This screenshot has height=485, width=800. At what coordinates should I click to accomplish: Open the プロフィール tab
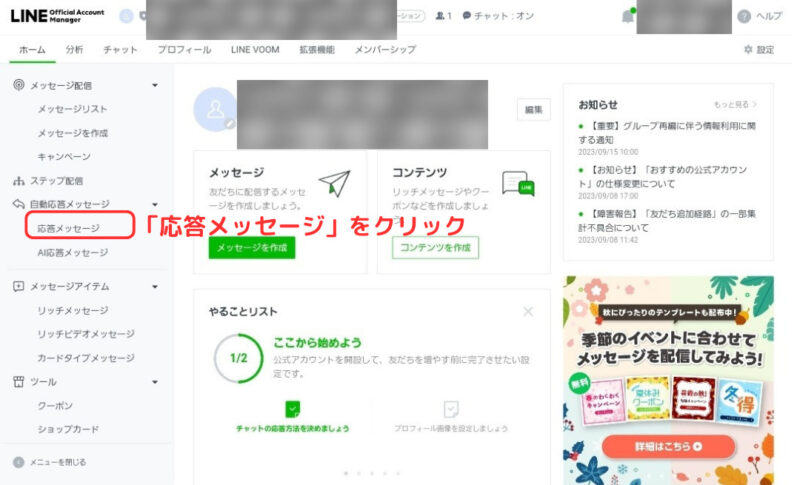tap(184, 49)
